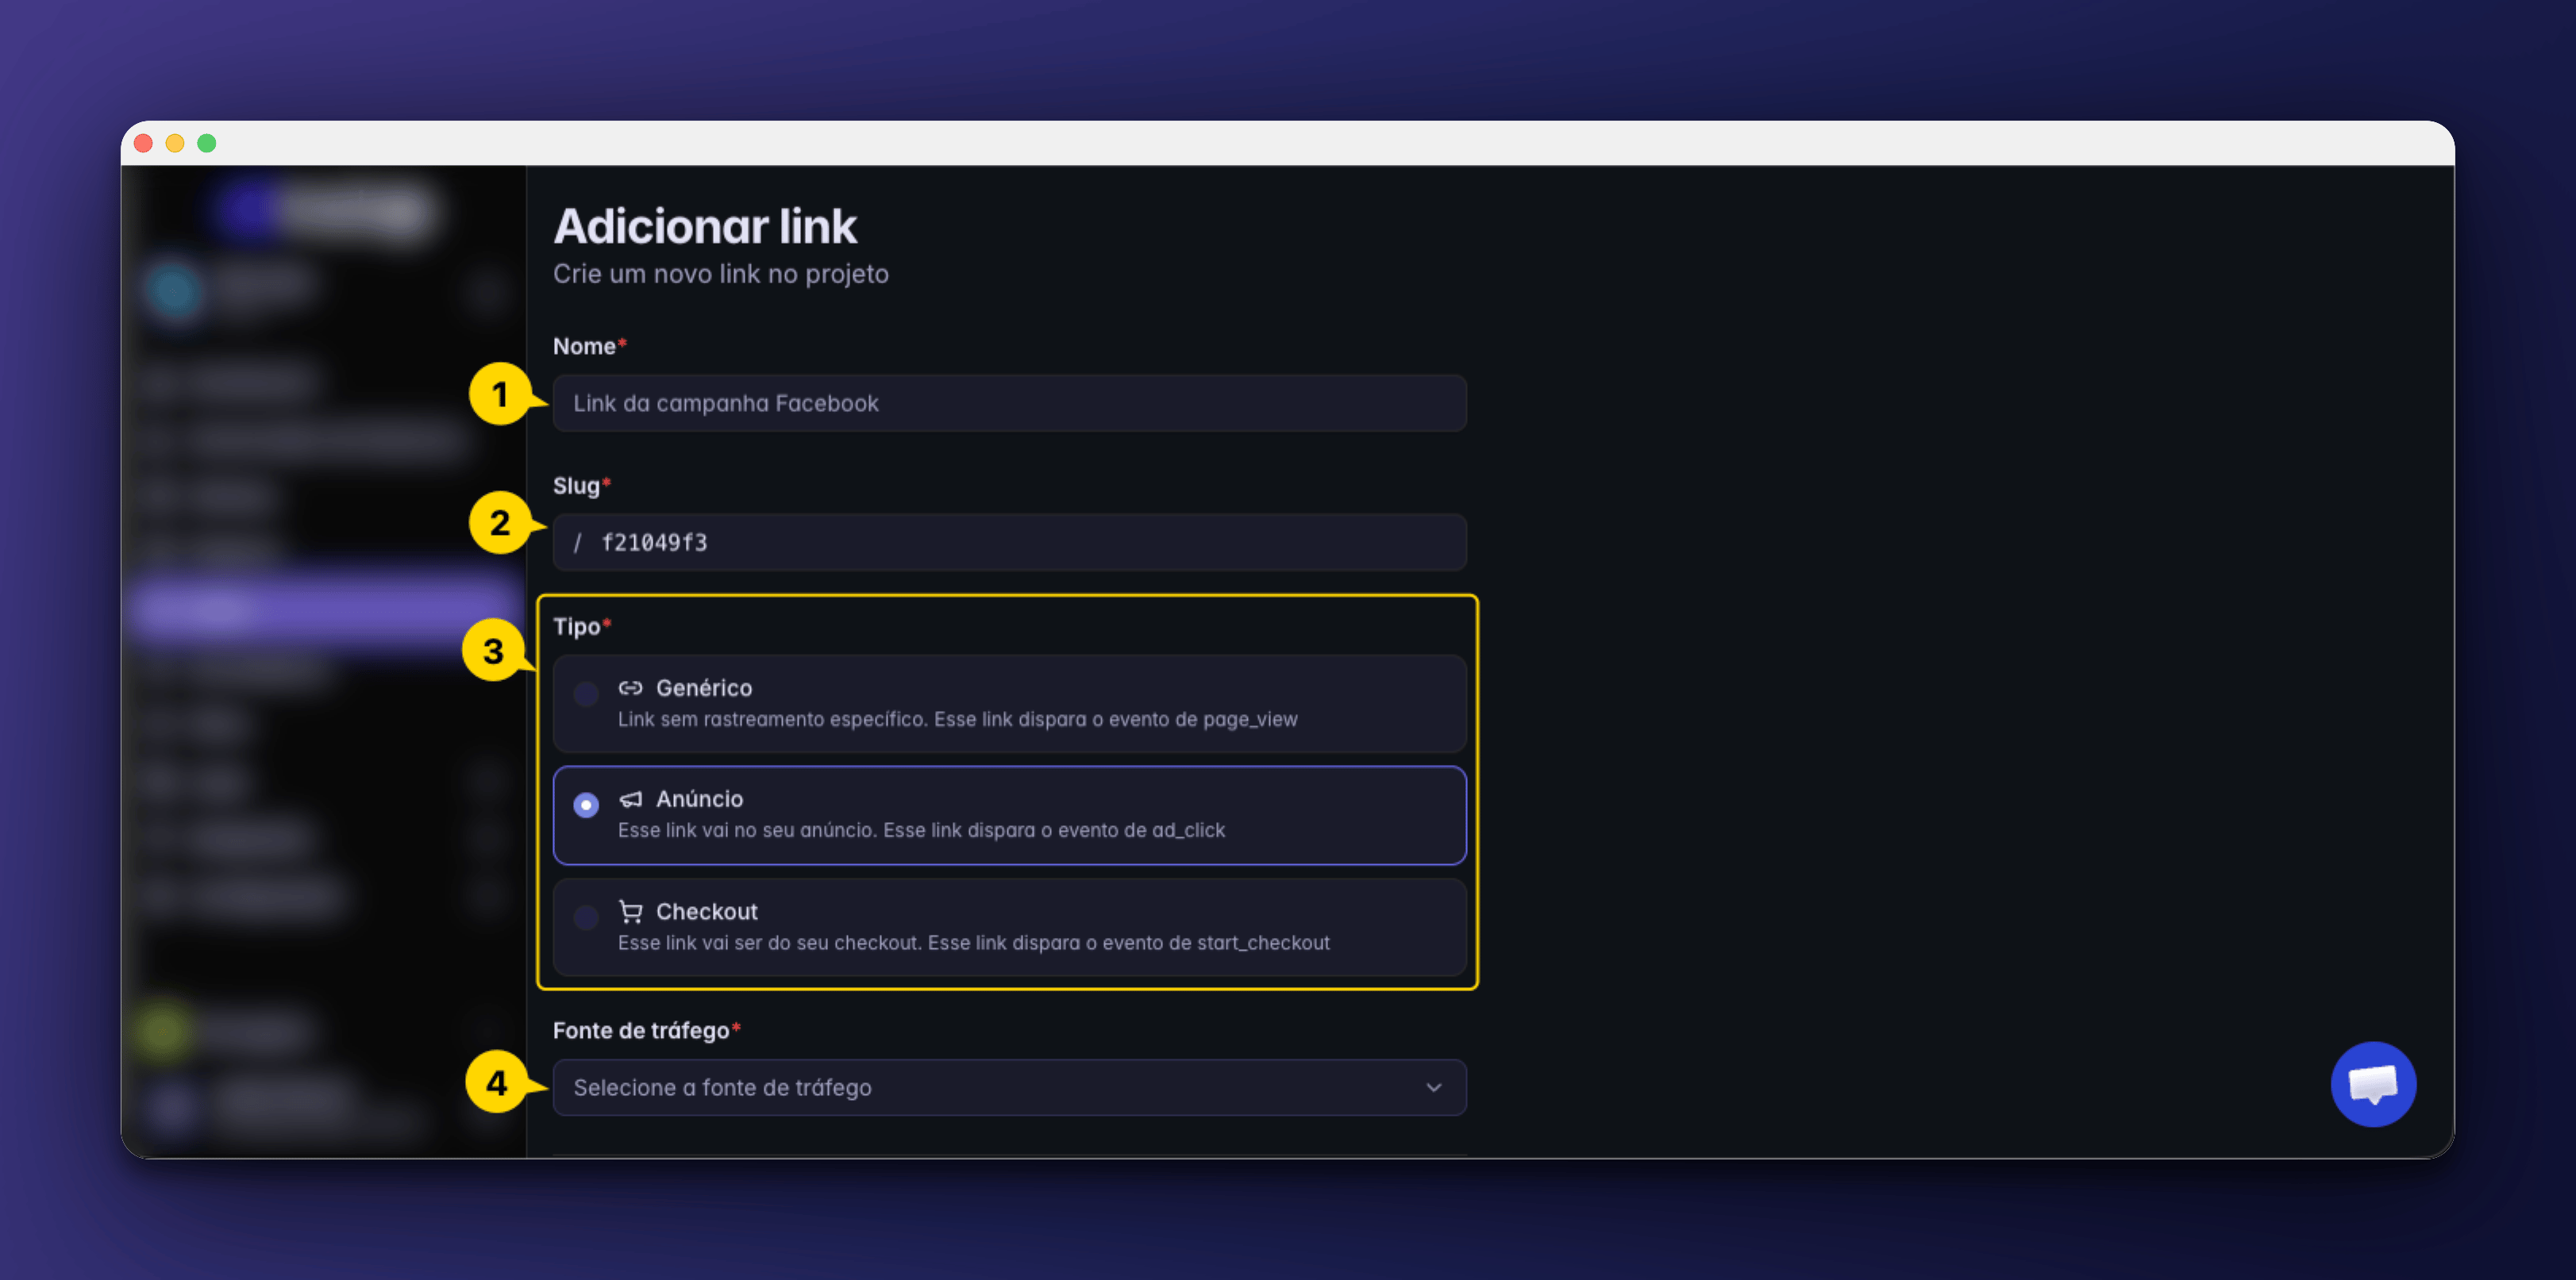Click the Genérico chain link icon
The image size is (2576, 1280).
click(630, 688)
